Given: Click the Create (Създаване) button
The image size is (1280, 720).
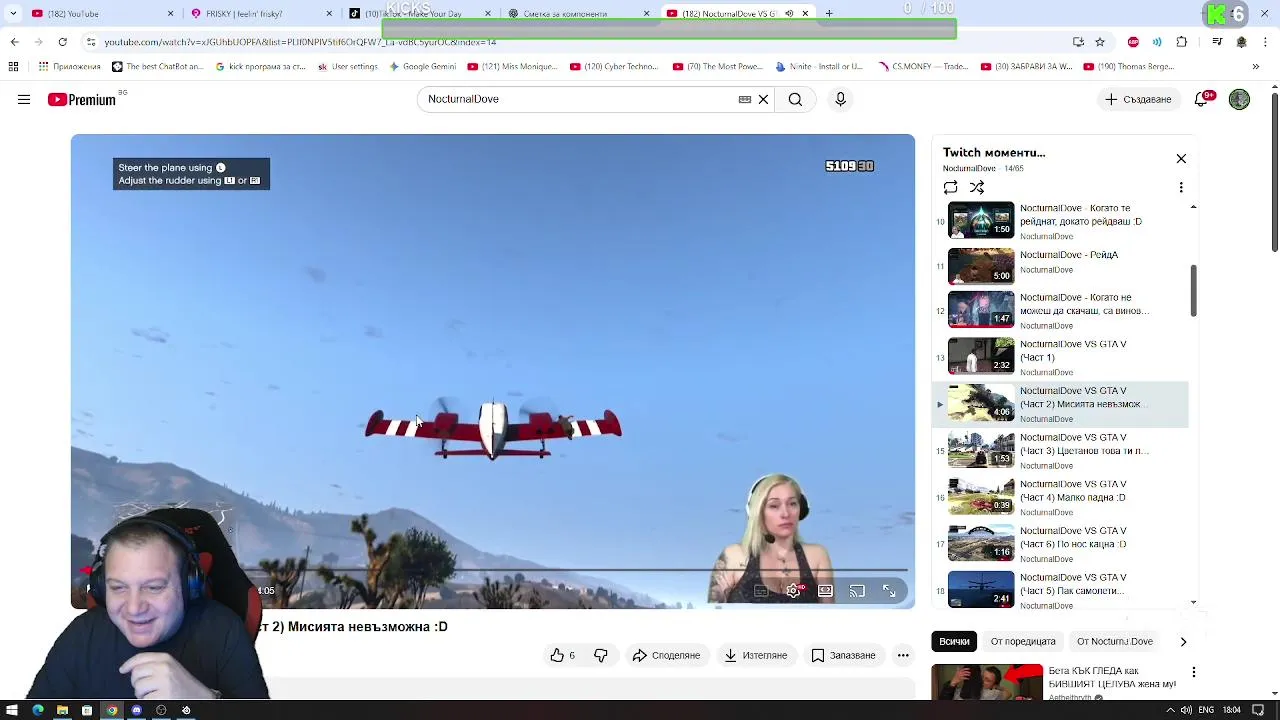Looking at the screenshot, I should (1137, 99).
